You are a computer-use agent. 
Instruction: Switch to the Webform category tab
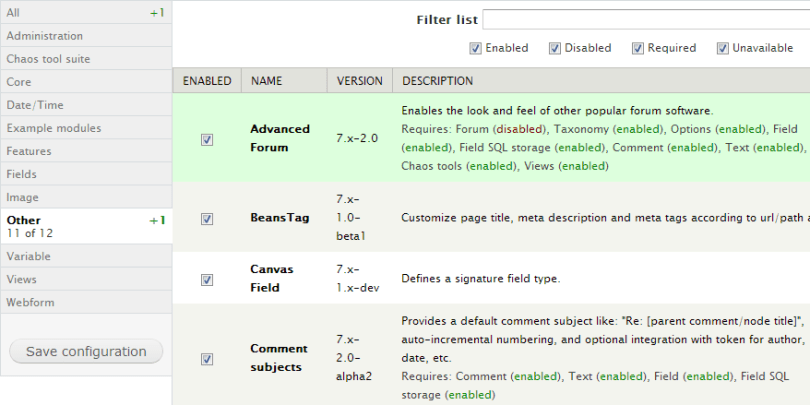[x=85, y=302]
